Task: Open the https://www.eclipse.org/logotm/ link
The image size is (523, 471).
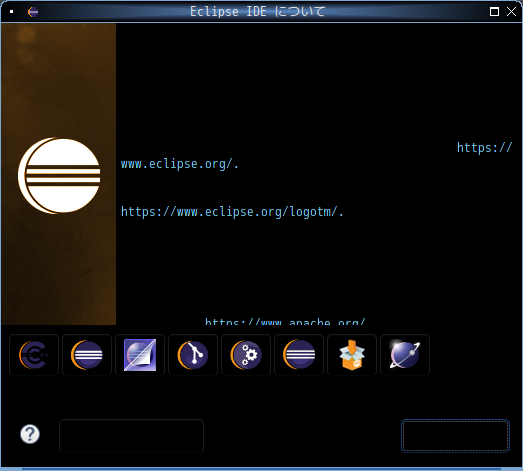Action: [232, 212]
